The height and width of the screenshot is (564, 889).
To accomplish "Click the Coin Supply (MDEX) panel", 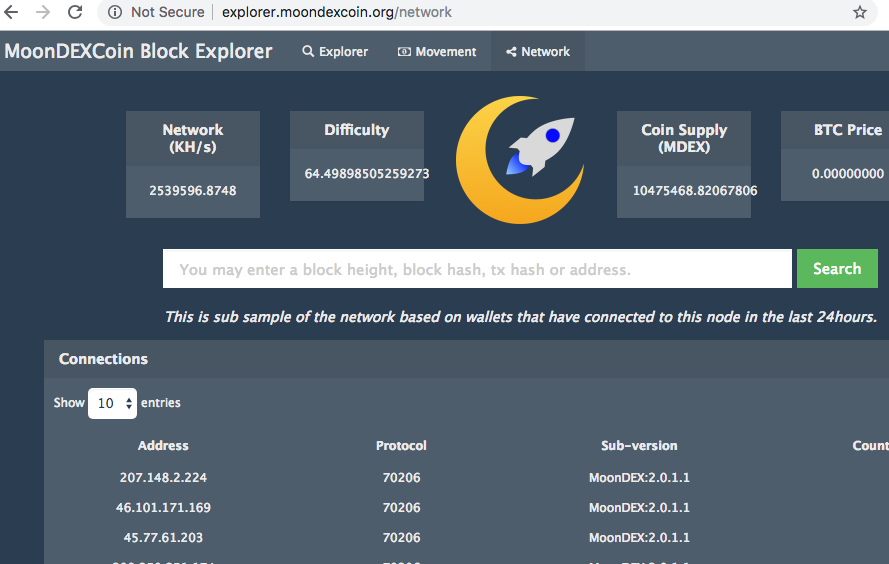I will 684,164.
